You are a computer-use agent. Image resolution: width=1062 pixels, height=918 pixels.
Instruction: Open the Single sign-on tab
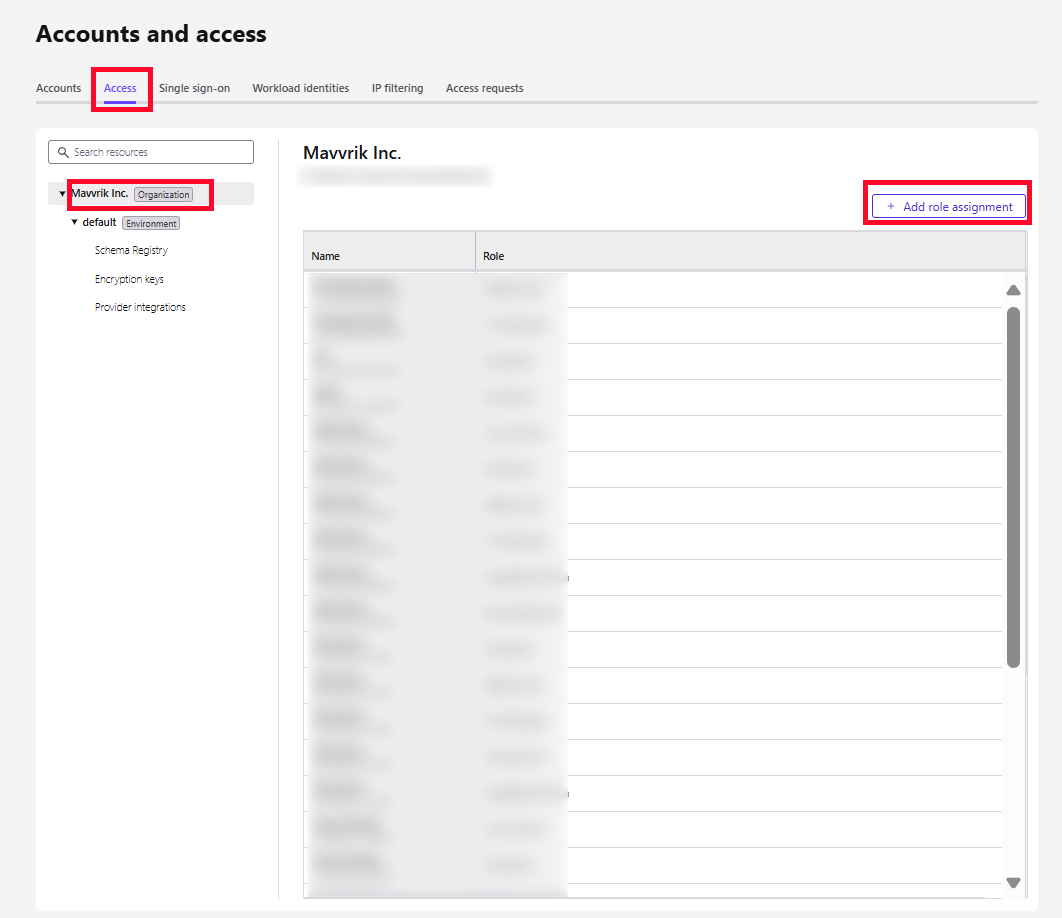pyautogui.click(x=194, y=88)
